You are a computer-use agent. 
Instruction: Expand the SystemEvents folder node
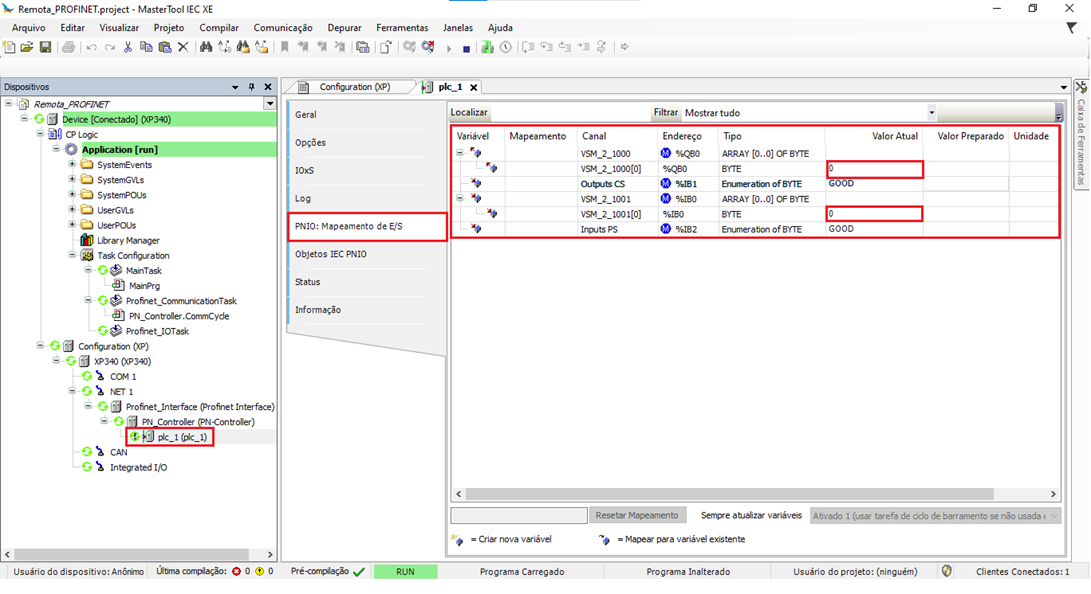[72, 165]
